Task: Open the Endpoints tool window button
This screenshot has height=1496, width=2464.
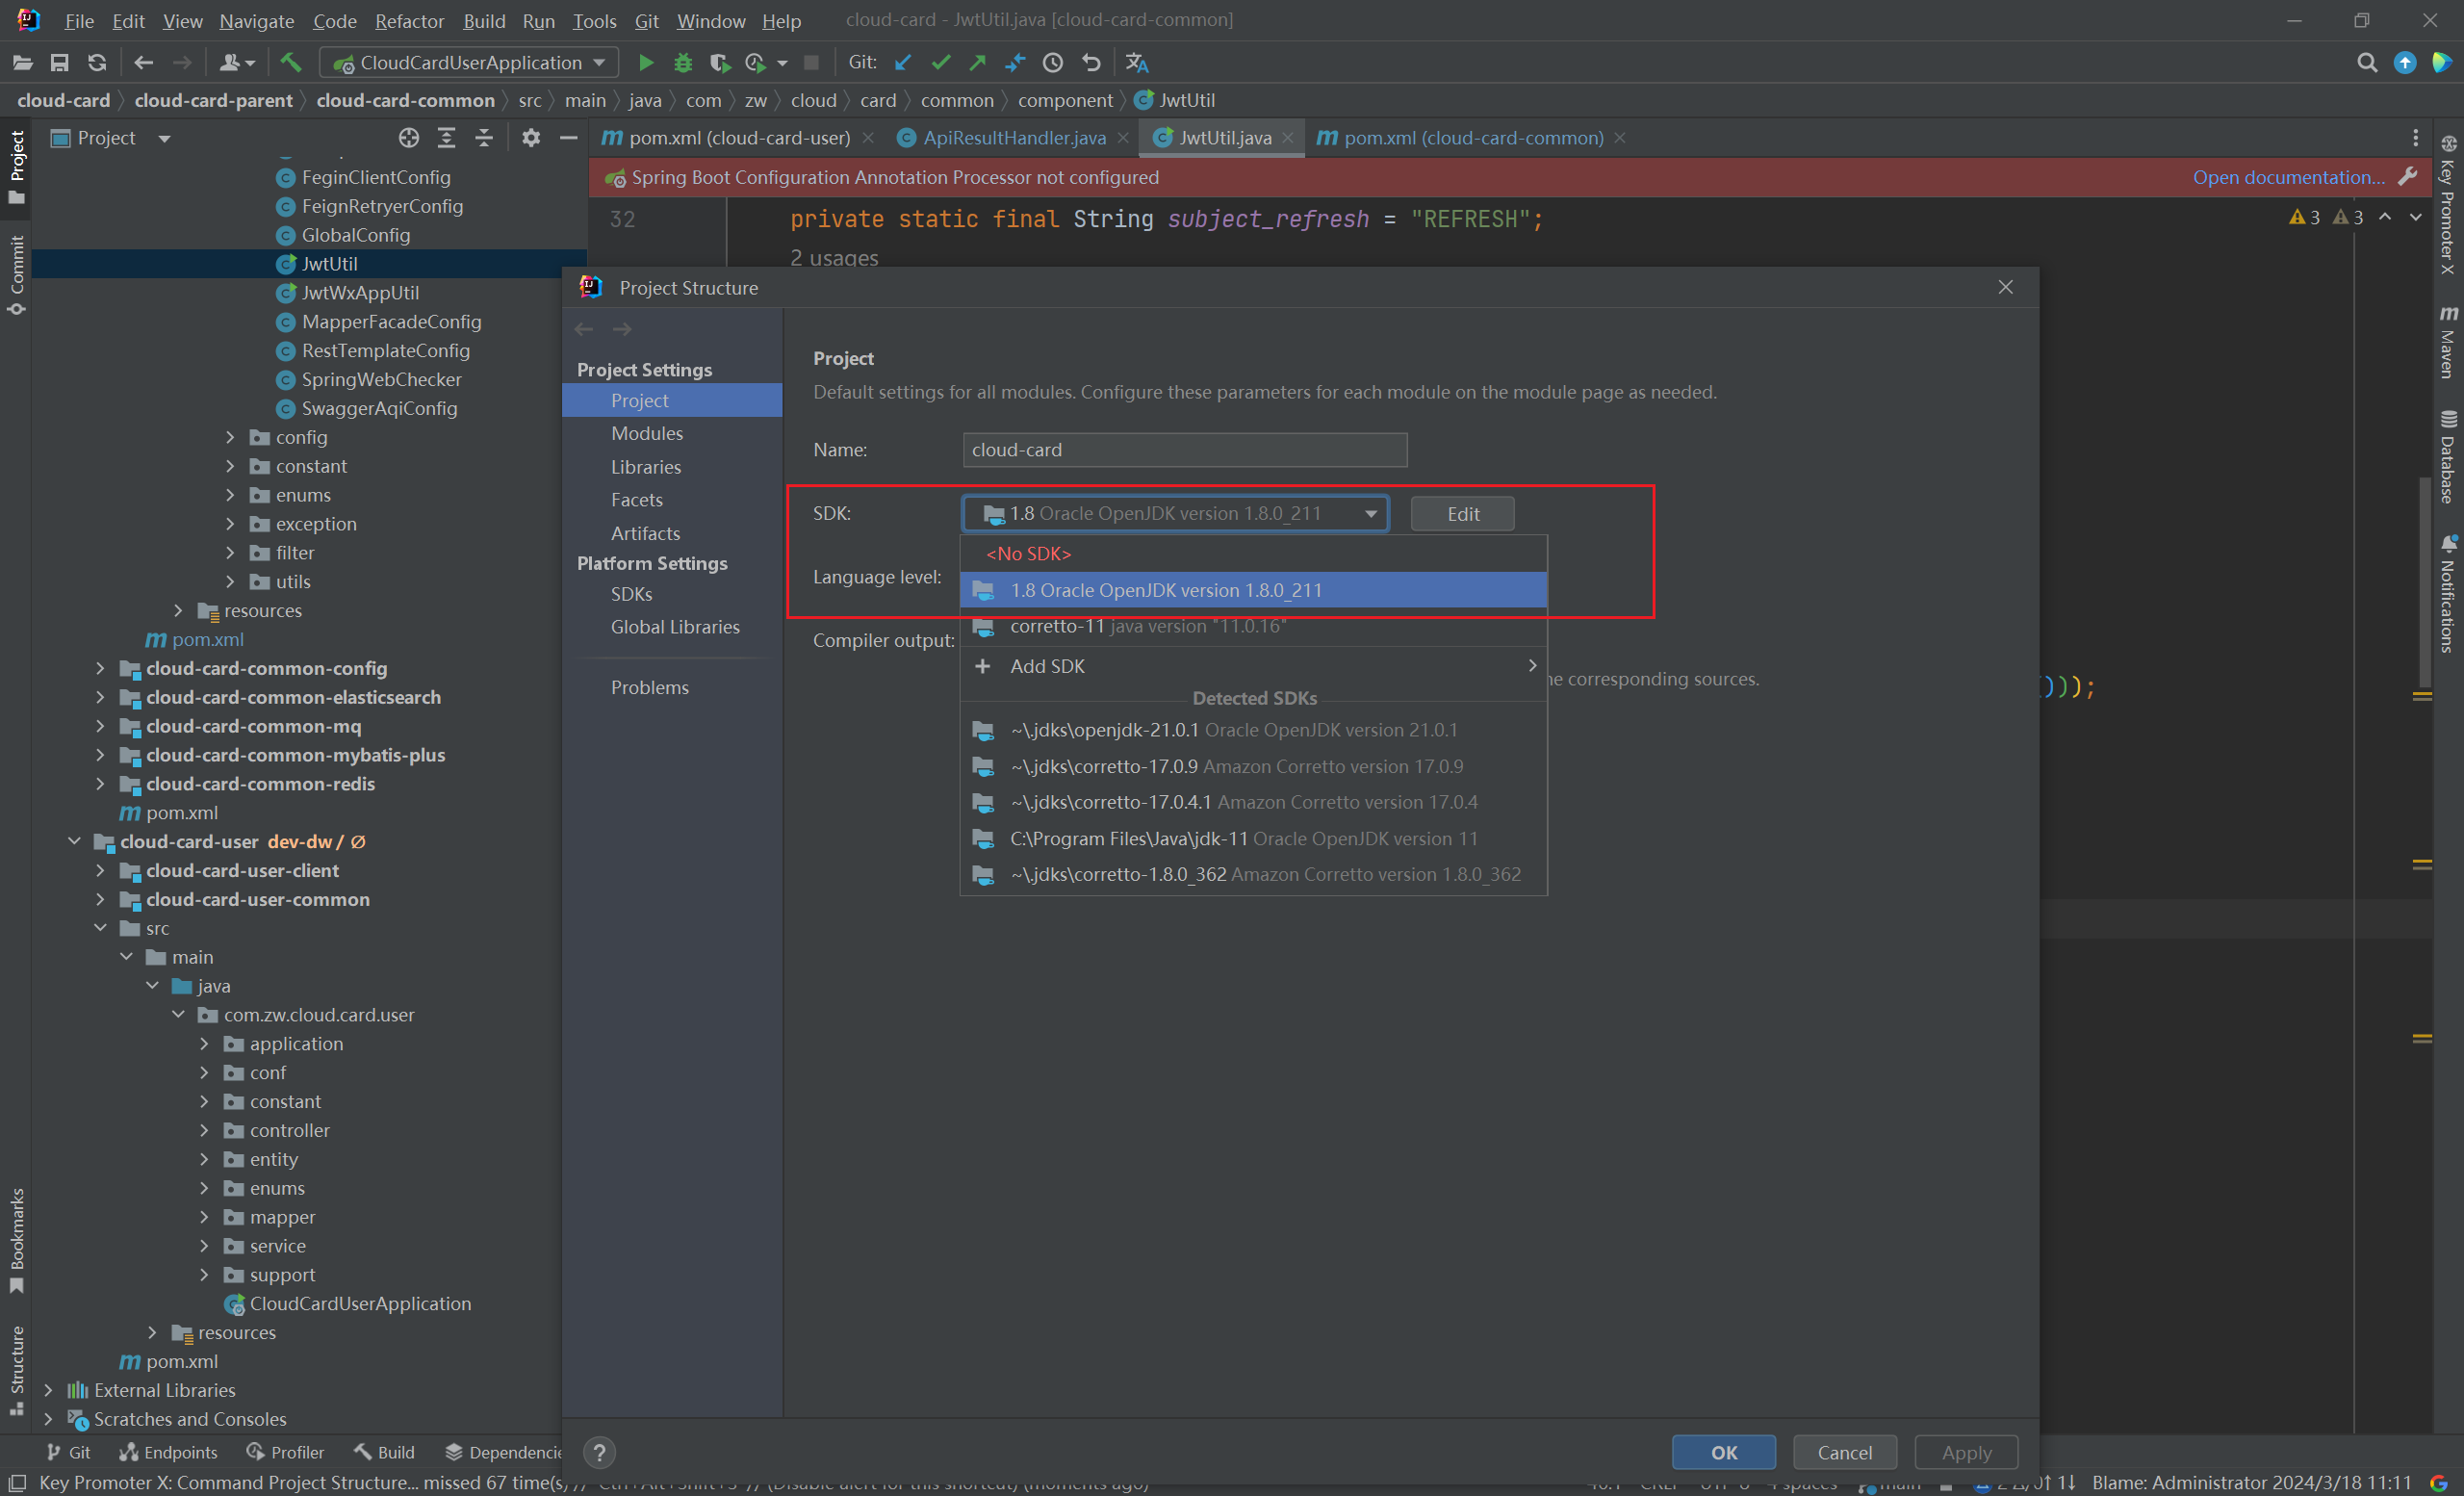Action: 168,1452
